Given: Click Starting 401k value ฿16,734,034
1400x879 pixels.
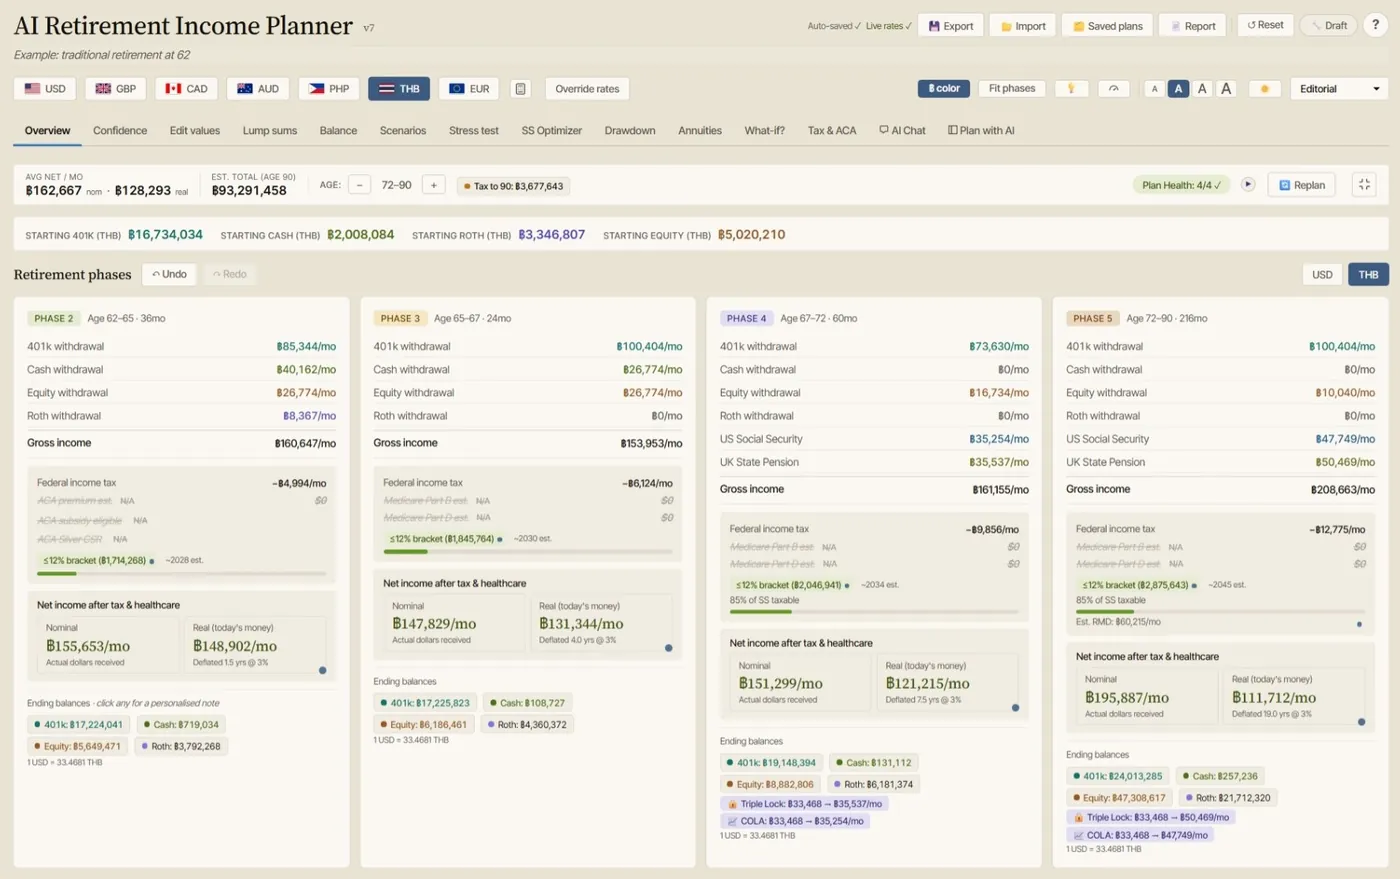Looking at the screenshot, I should (165, 235).
